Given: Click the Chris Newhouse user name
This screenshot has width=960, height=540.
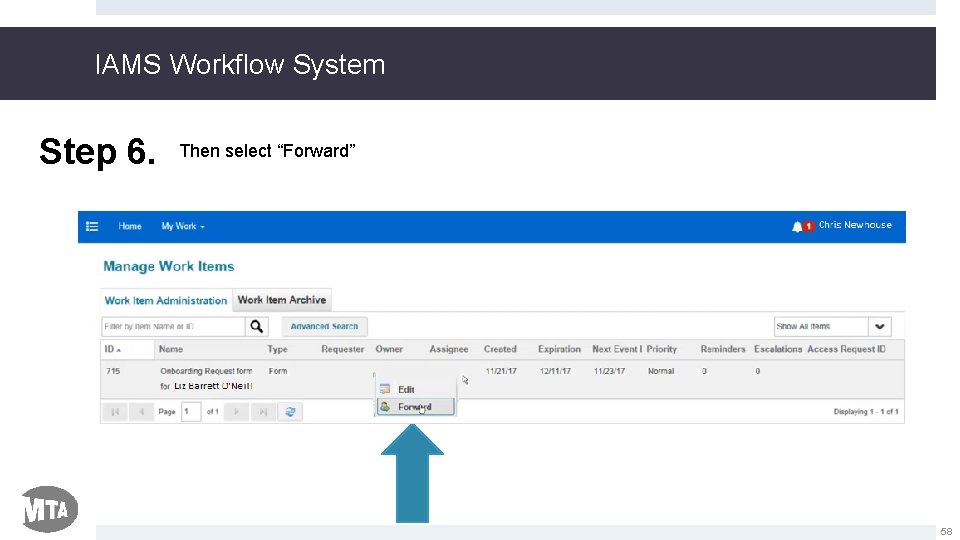Looking at the screenshot, I should pyautogui.click(x=855, y=225).
